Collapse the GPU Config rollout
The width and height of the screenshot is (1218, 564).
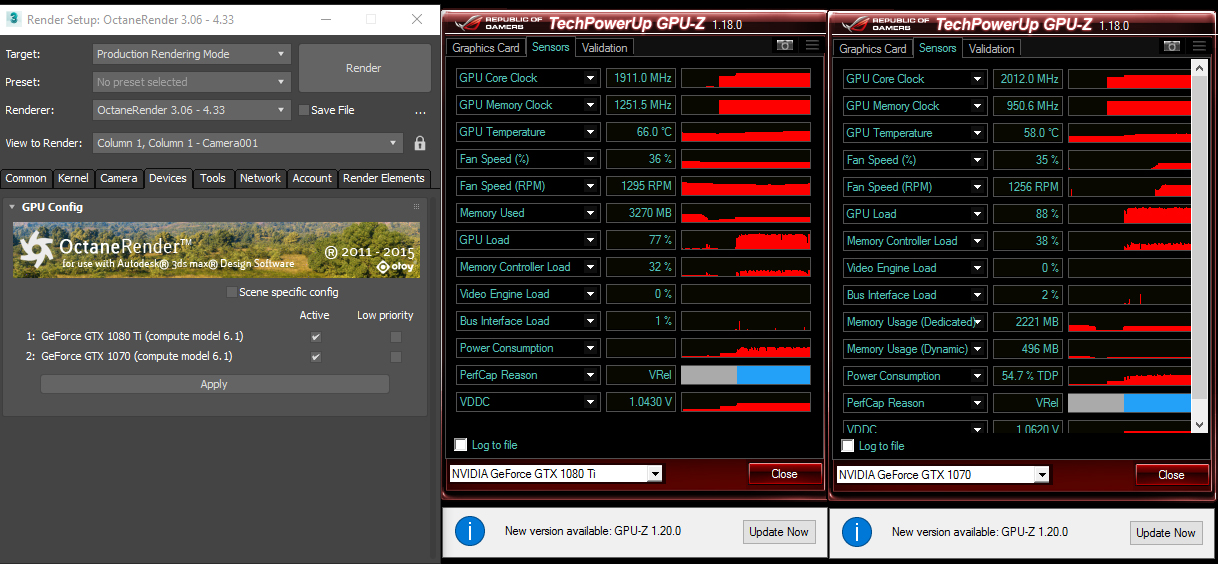pyautogui.click(x=13, y=207)
